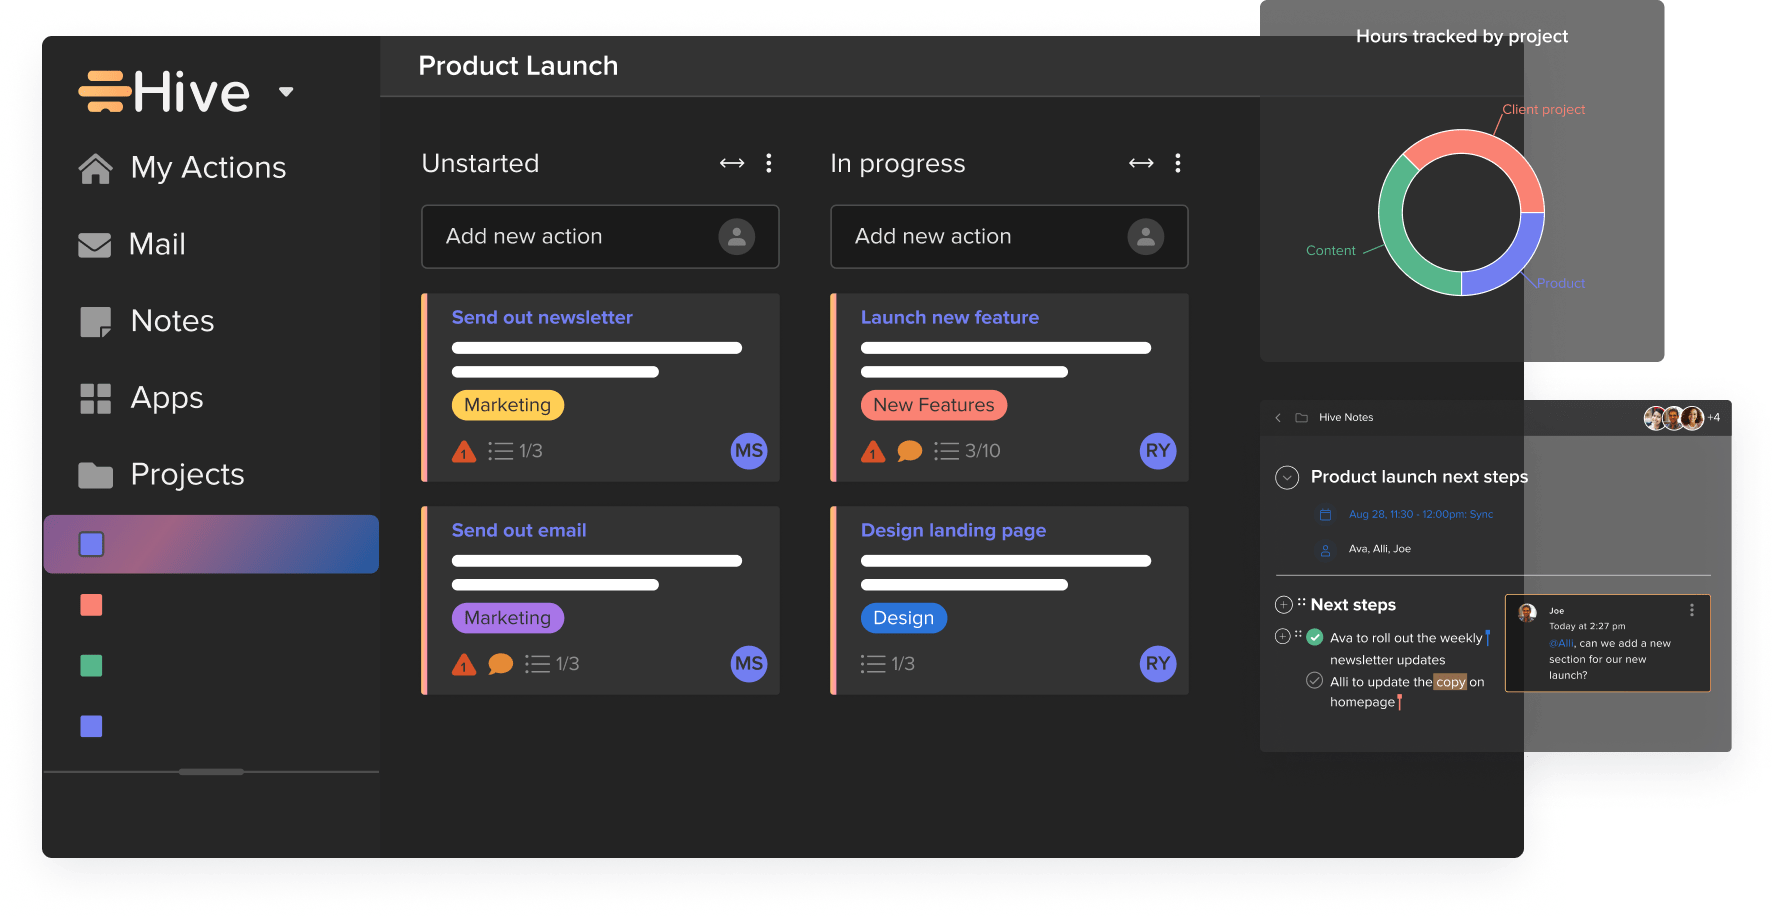Click the Marketing tag on Send out newsletter
This screenshot has height=916, width=1775.
click(507, 405)
